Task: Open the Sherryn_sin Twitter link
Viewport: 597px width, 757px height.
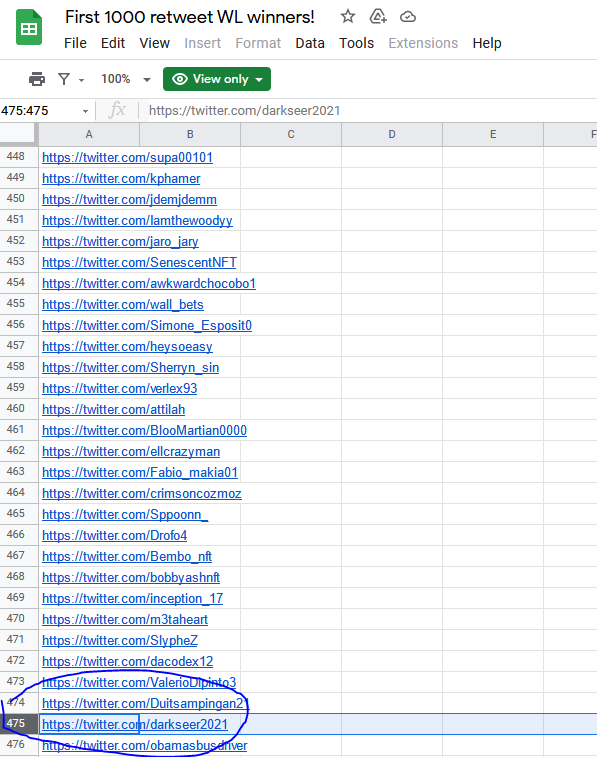Action: [x=130, y=367]
